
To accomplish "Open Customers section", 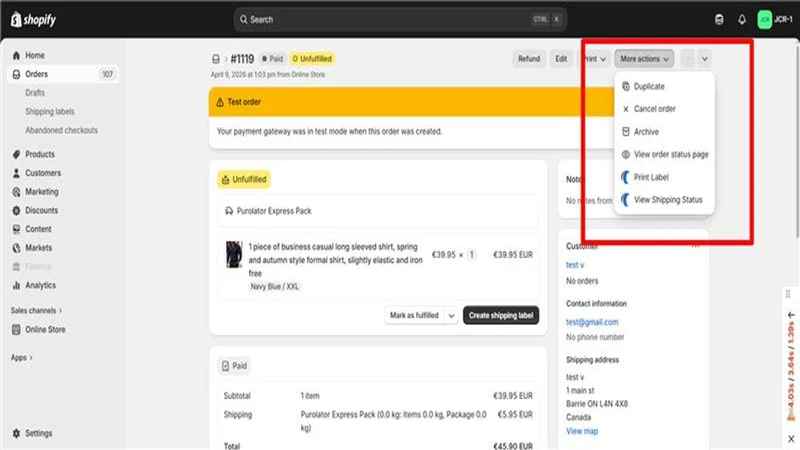I will pos(43,173).
